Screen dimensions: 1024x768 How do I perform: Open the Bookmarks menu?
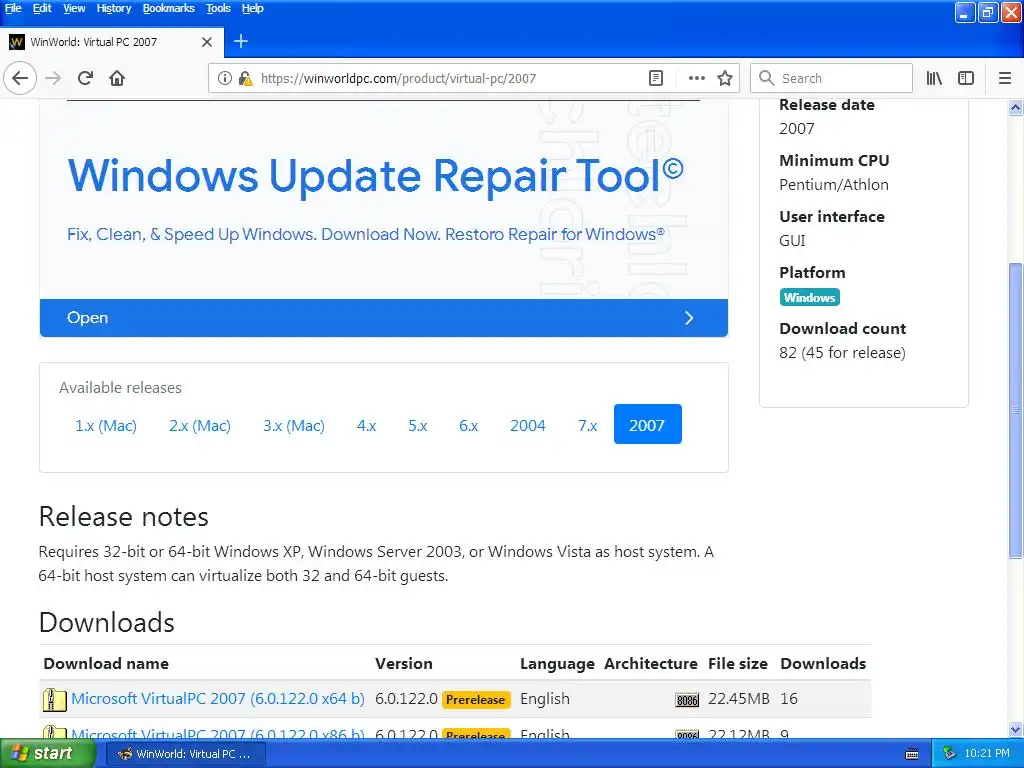pyautogui.click(x=168, y=8)
